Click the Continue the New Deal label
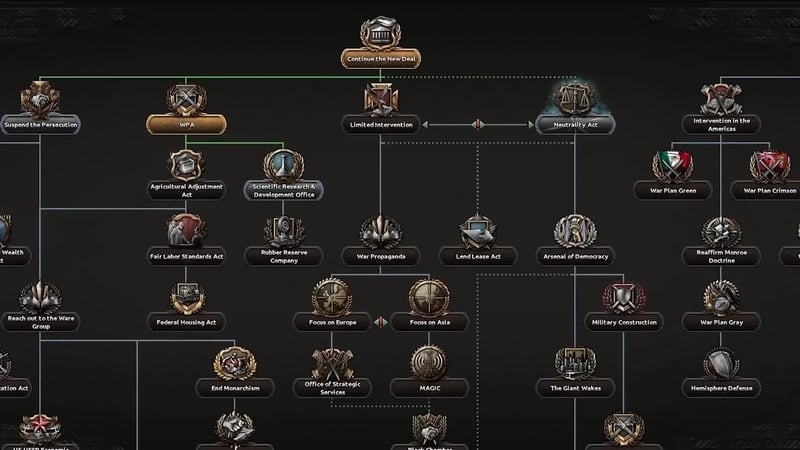This screenshot has width=800, height=450. (x=381, y=59)
